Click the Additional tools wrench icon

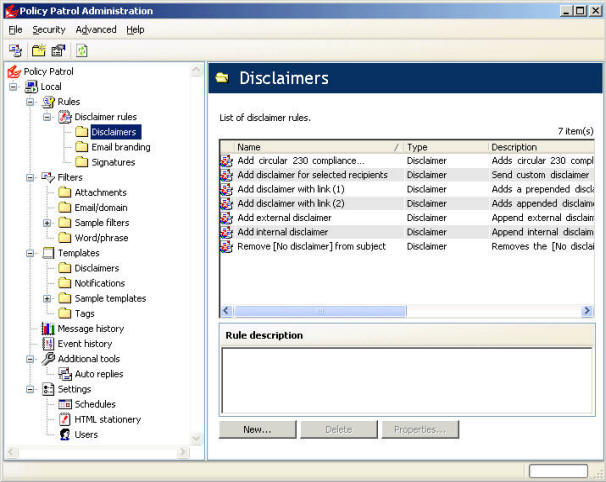coord(48,359)
